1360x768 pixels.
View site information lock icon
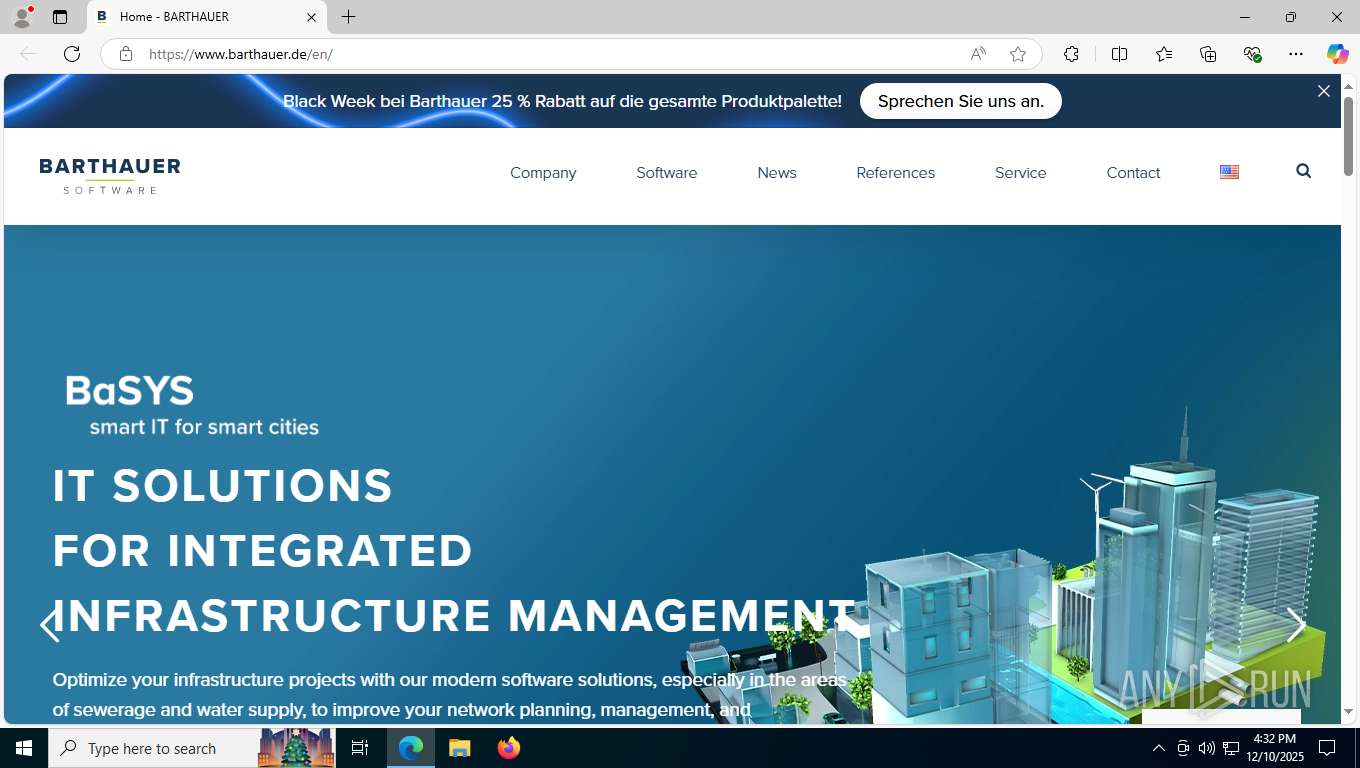126,54
